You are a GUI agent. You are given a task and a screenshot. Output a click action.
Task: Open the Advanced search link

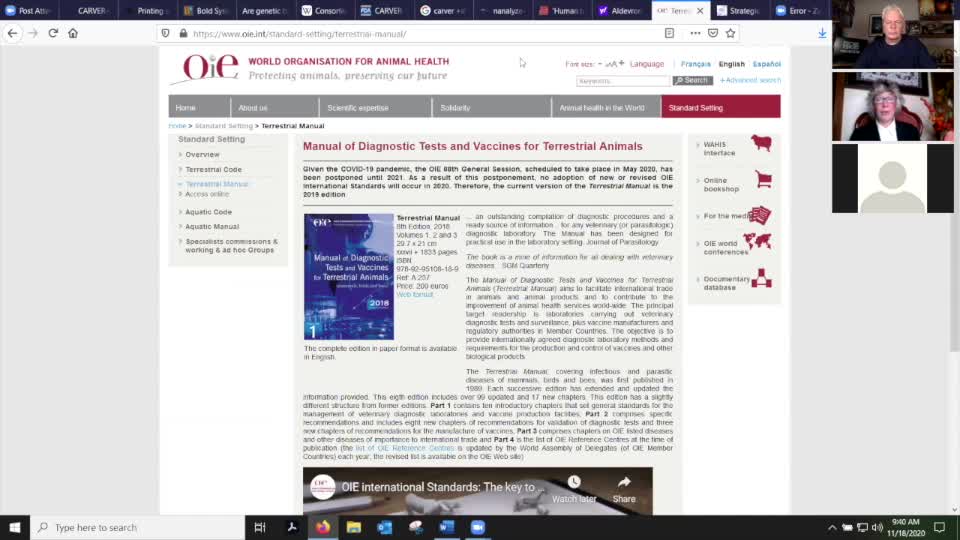pos(750,80)
